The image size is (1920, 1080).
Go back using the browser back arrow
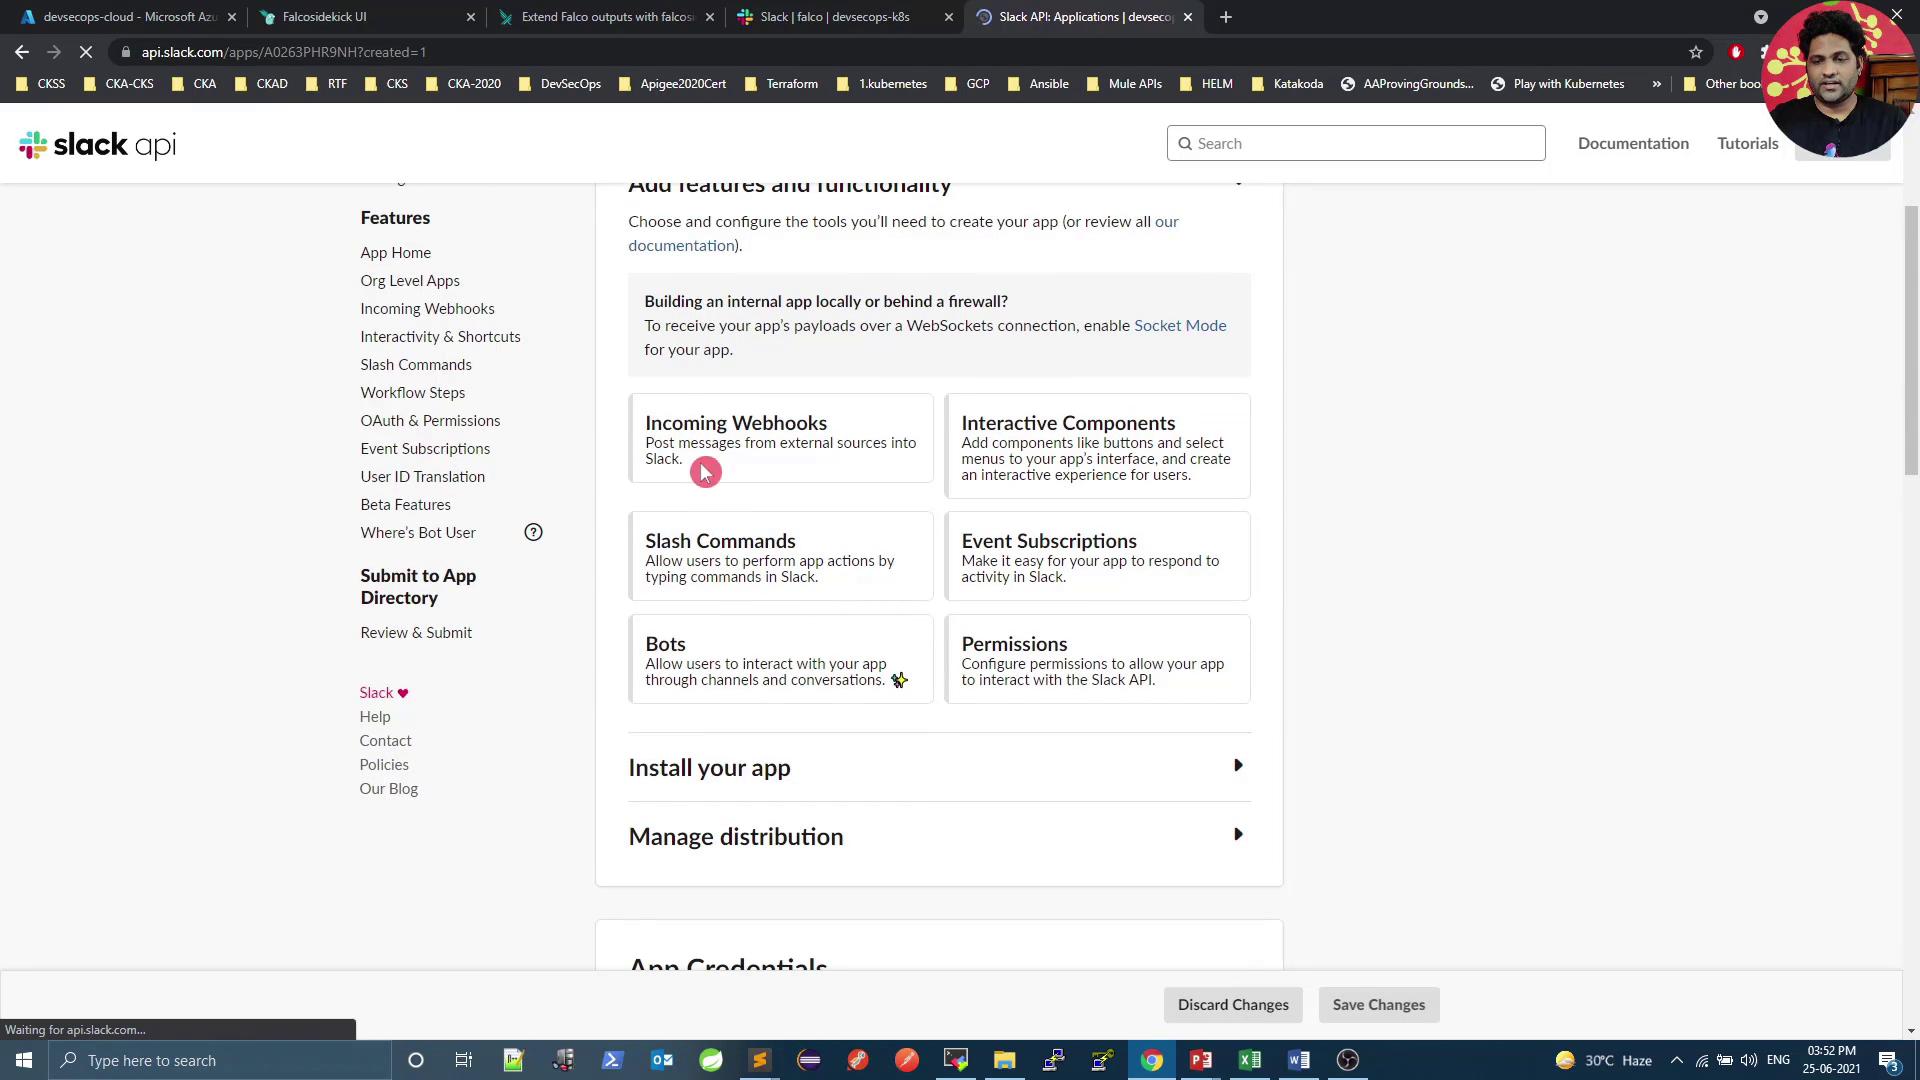22,52
